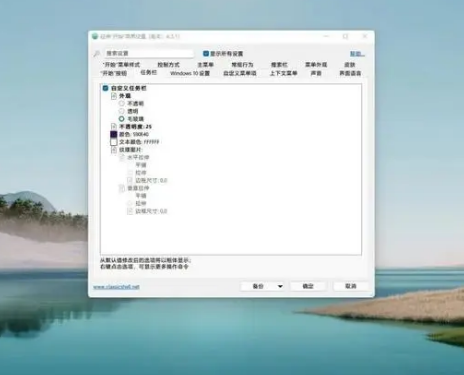This screenshot has height=375, width=464.
Task: Click the 确定 OK button
Action: [x=308, y=286]
